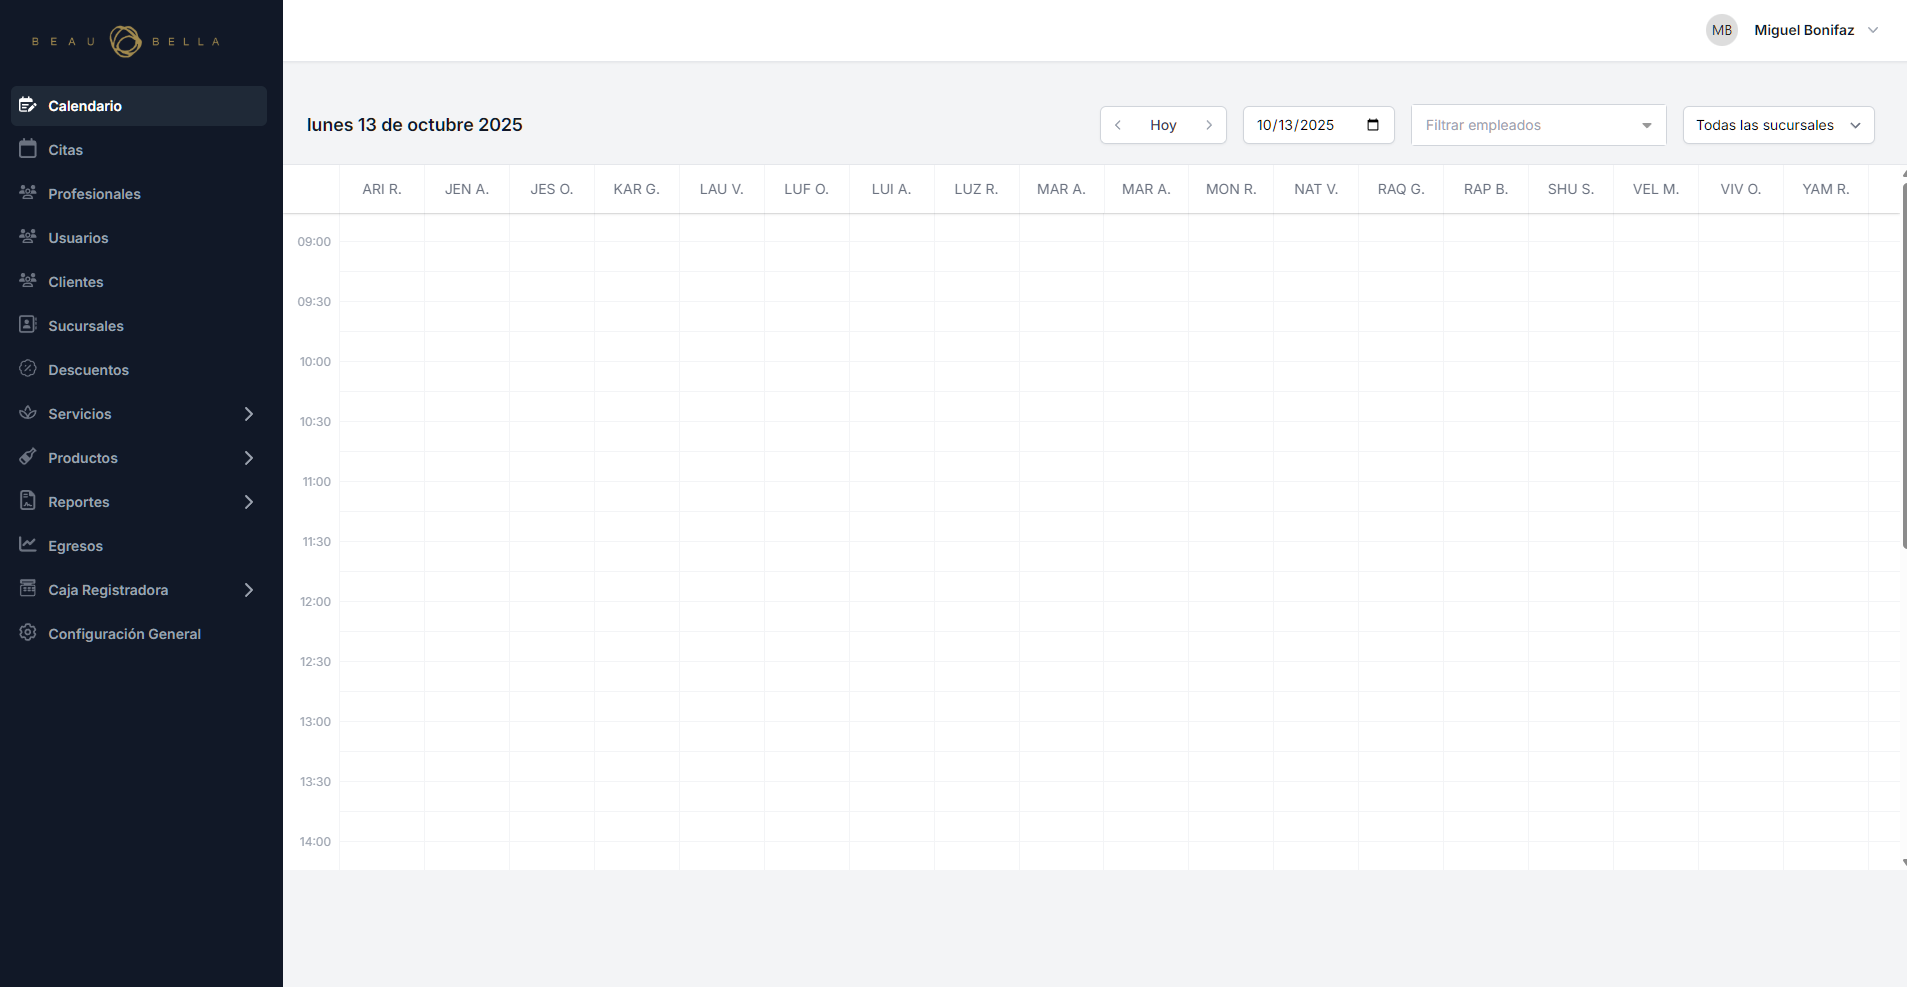Click the Calendario sidebar icon
The image size is (1907, 987).
[28, 105]
